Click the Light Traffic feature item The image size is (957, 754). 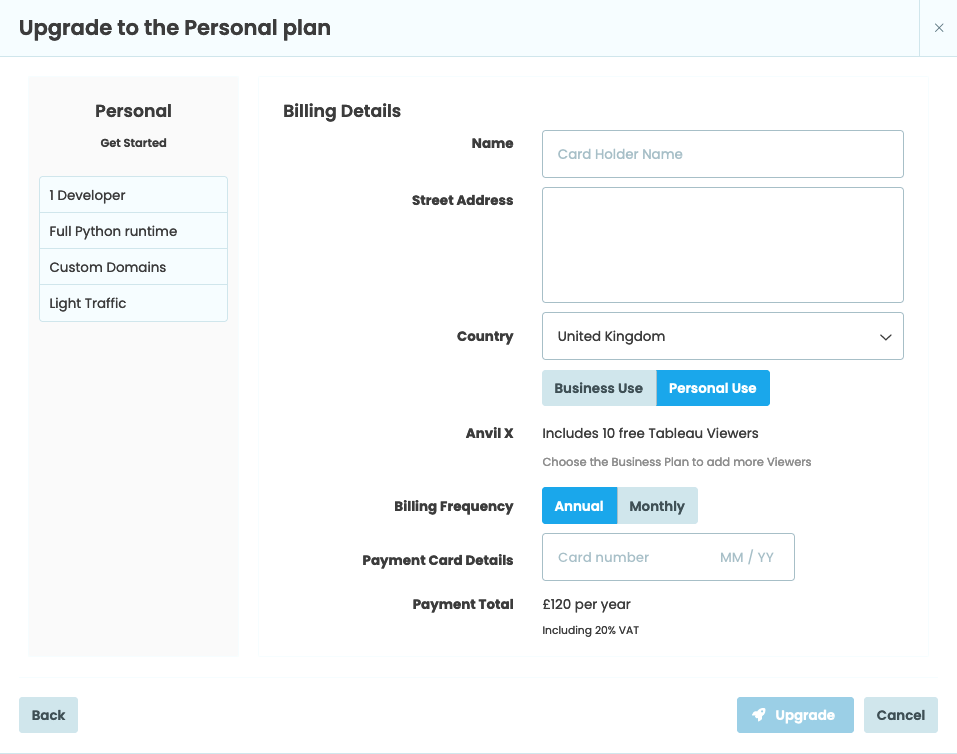point(133,303)
